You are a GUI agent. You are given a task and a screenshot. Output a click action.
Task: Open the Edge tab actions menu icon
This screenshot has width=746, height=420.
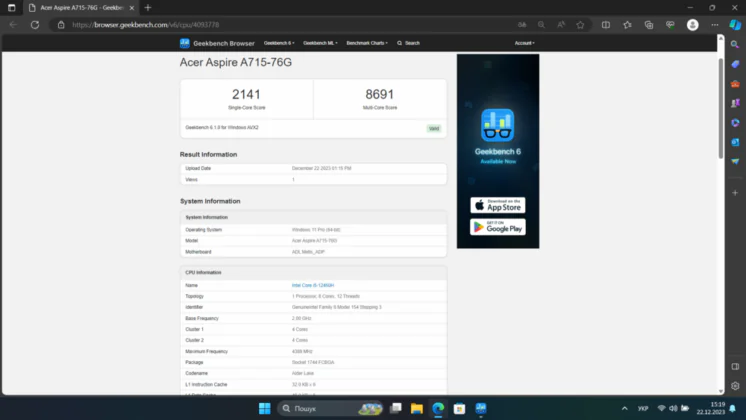[11, 8]
